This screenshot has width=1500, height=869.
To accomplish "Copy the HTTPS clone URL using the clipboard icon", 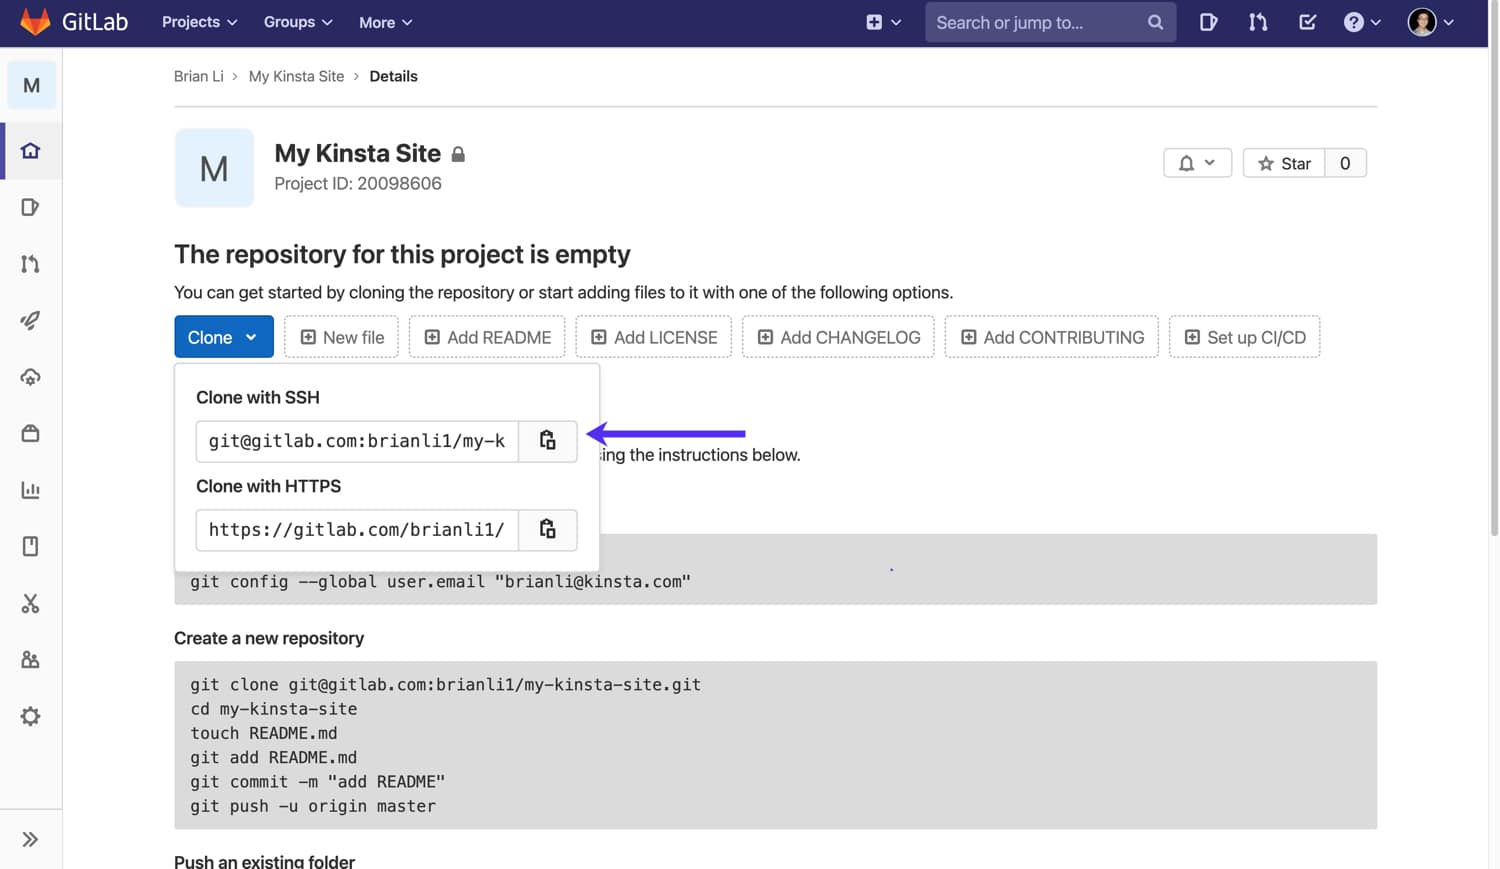I will (x=547, y=529).
